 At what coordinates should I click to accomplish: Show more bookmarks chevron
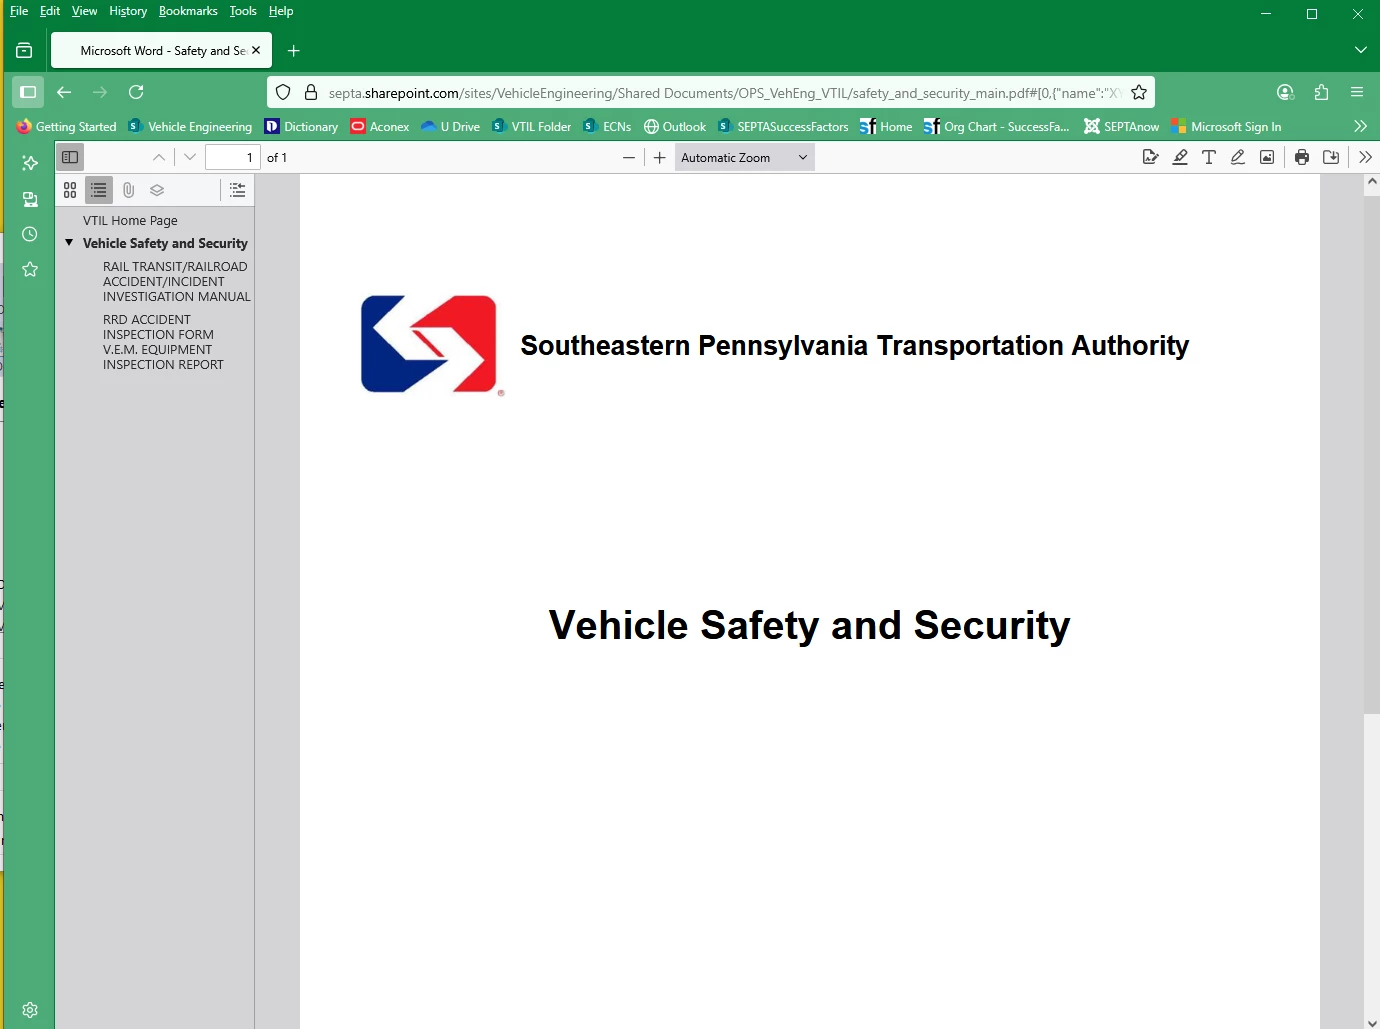1360,126
